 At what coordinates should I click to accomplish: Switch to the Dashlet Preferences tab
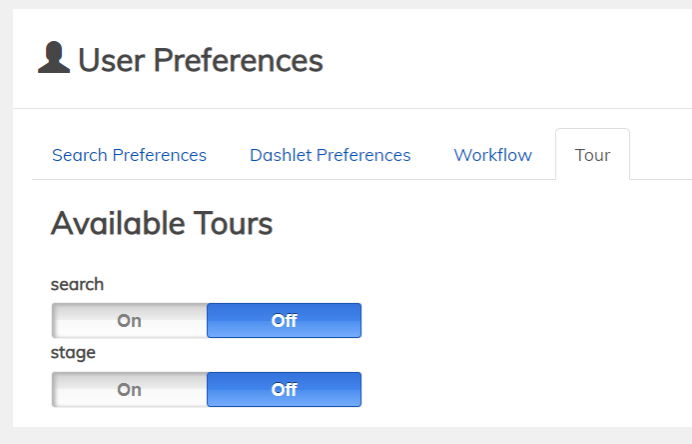pyautogui.click(x=330, y=155)
